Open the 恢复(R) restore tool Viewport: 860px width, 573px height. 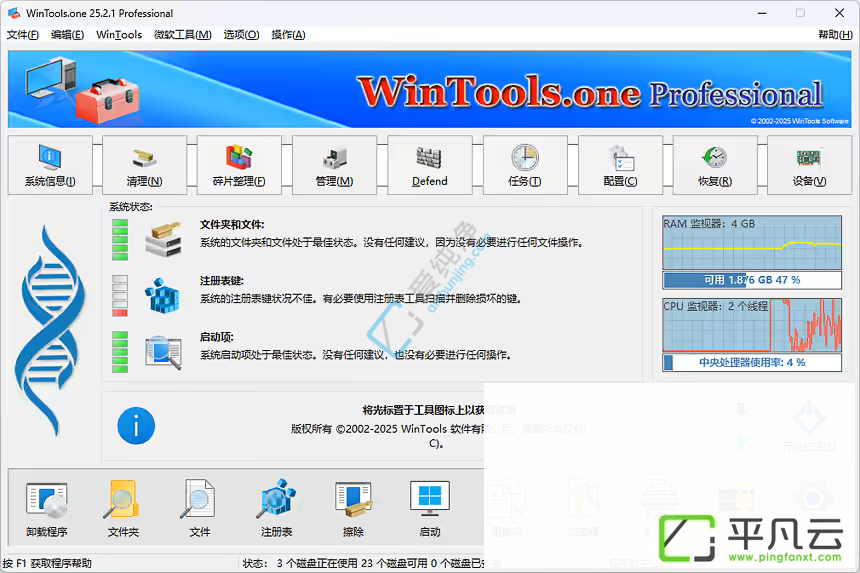pos(715,165)
